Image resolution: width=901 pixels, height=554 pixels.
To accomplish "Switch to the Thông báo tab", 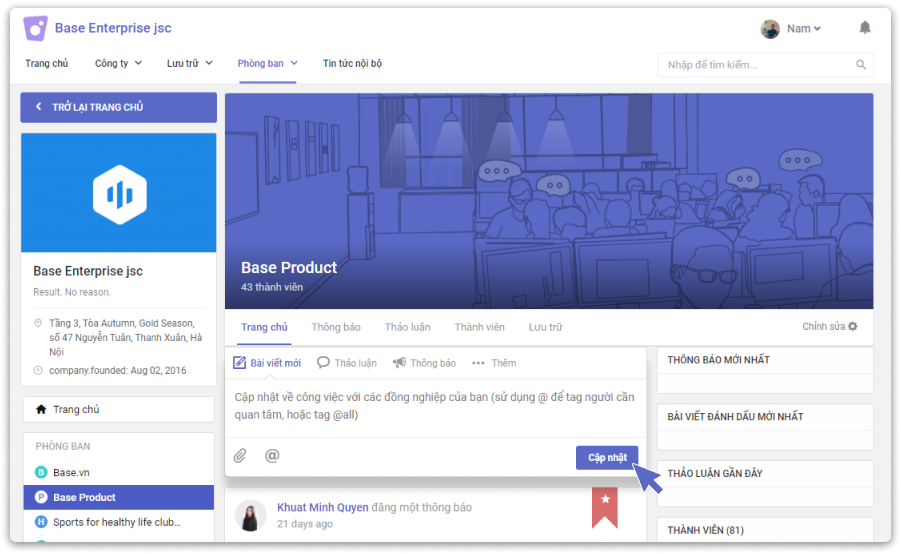I will pos(336,327).
